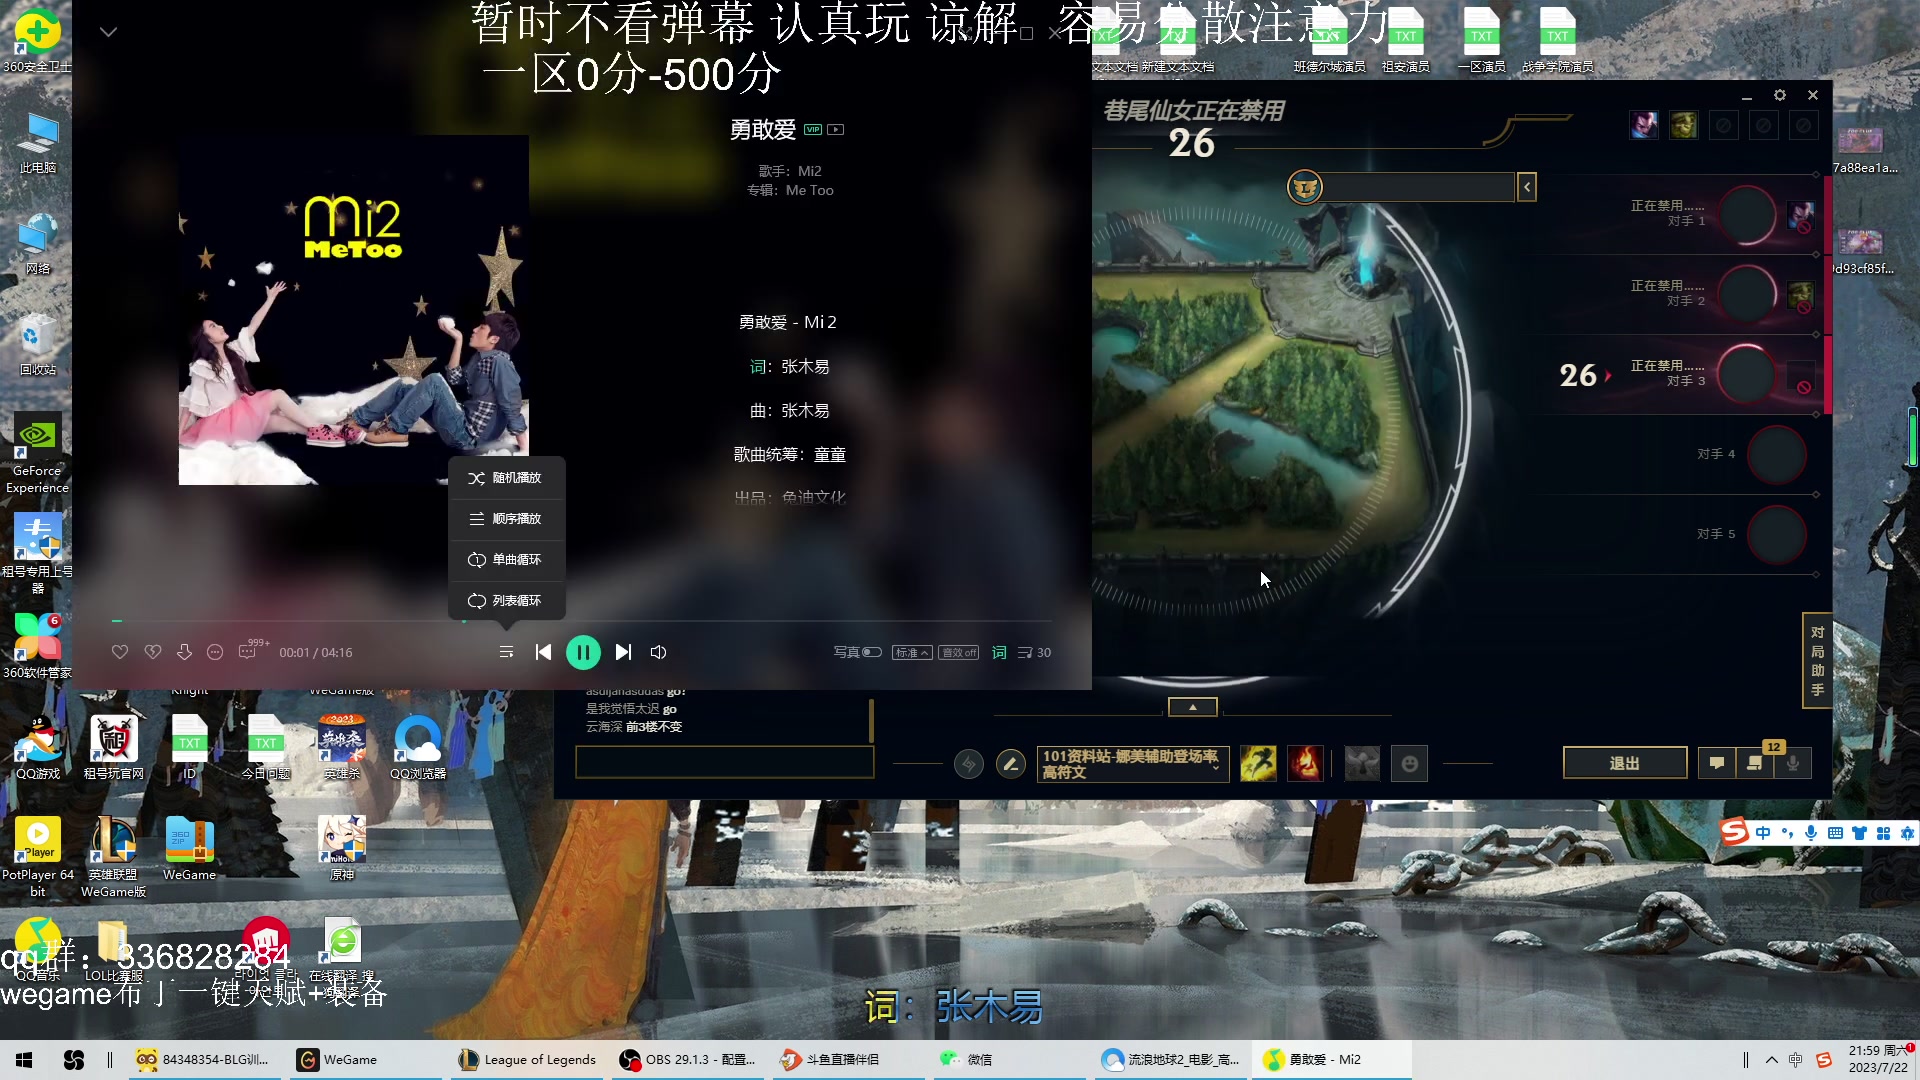Open OBS 29.1.3 from the taskbar
Screen dimensions: 1920x1080
pyautogui.click(x=688, y=1060)
